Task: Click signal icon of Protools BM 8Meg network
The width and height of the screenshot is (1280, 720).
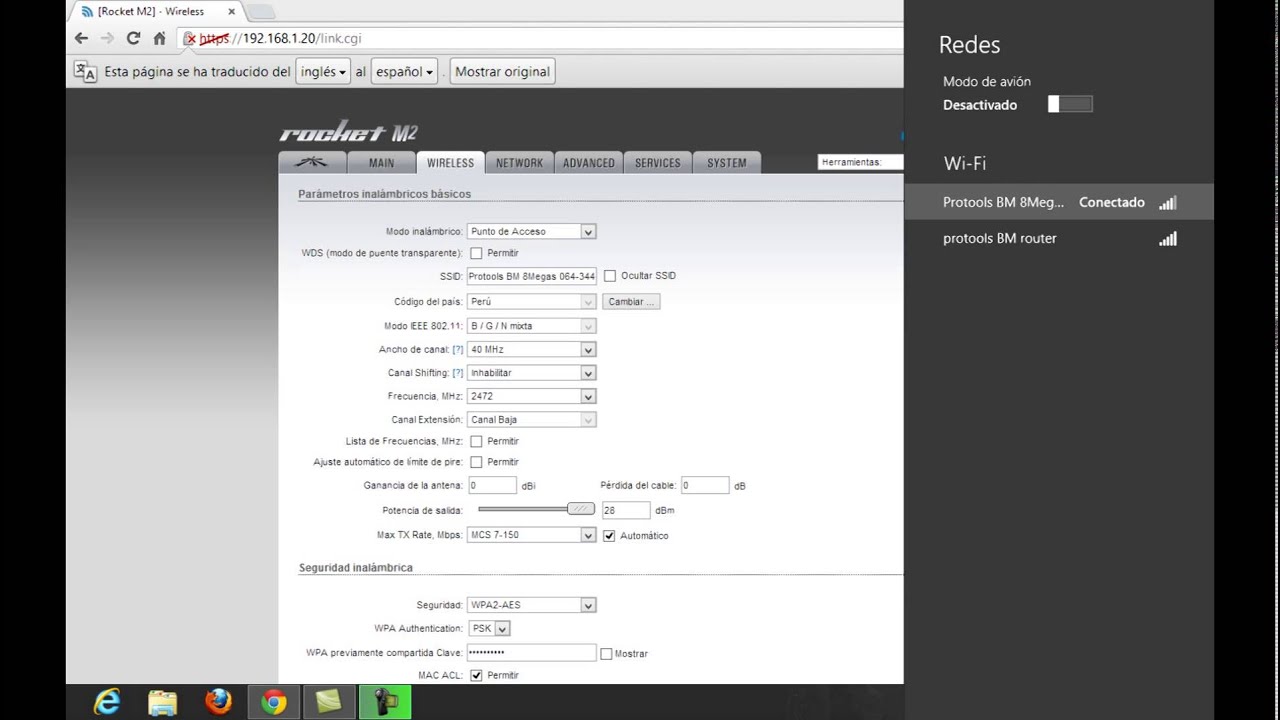Action: pos(1167,202)
